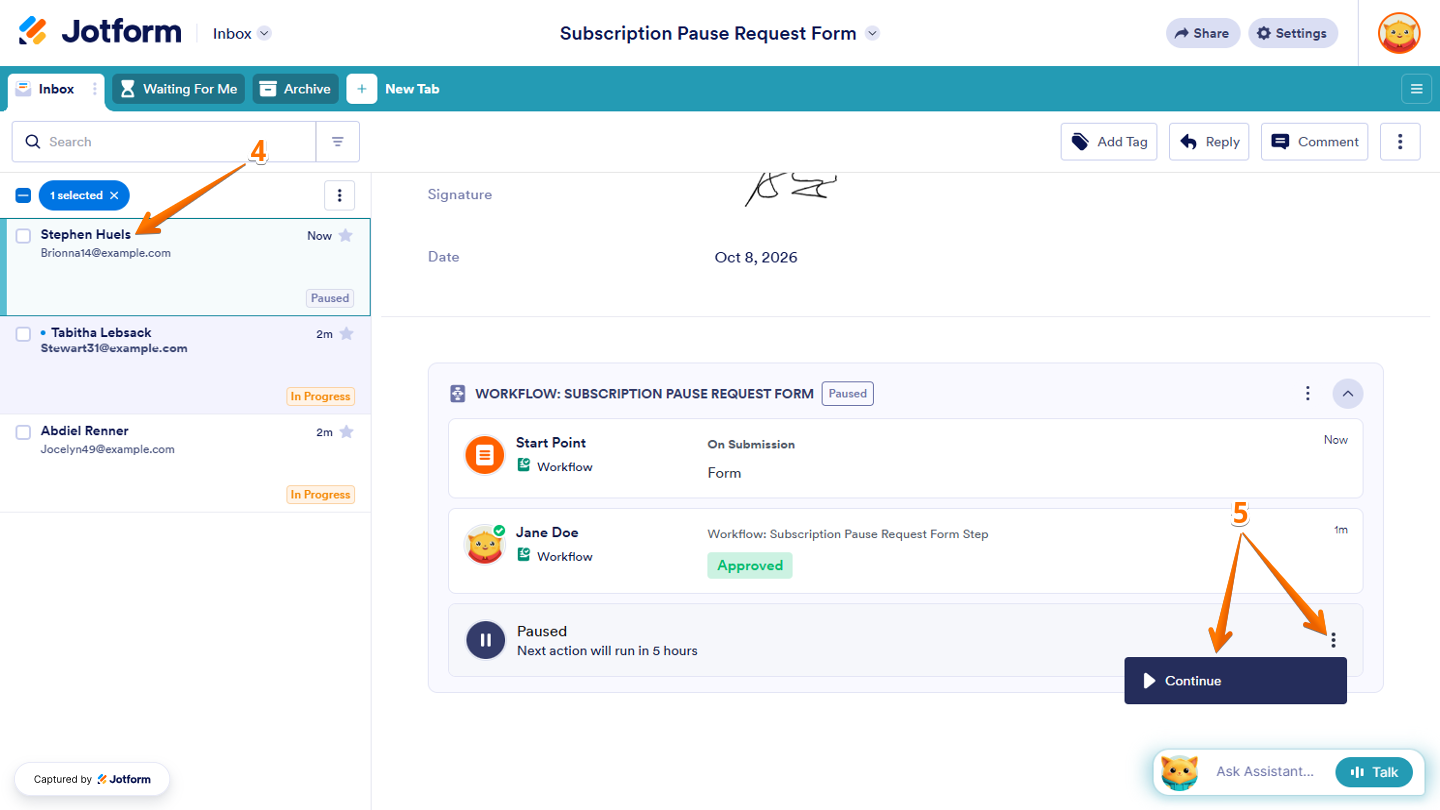1440x810 pixels.
Task: Select Continue from the popup menu
Action: point(1236,681)
